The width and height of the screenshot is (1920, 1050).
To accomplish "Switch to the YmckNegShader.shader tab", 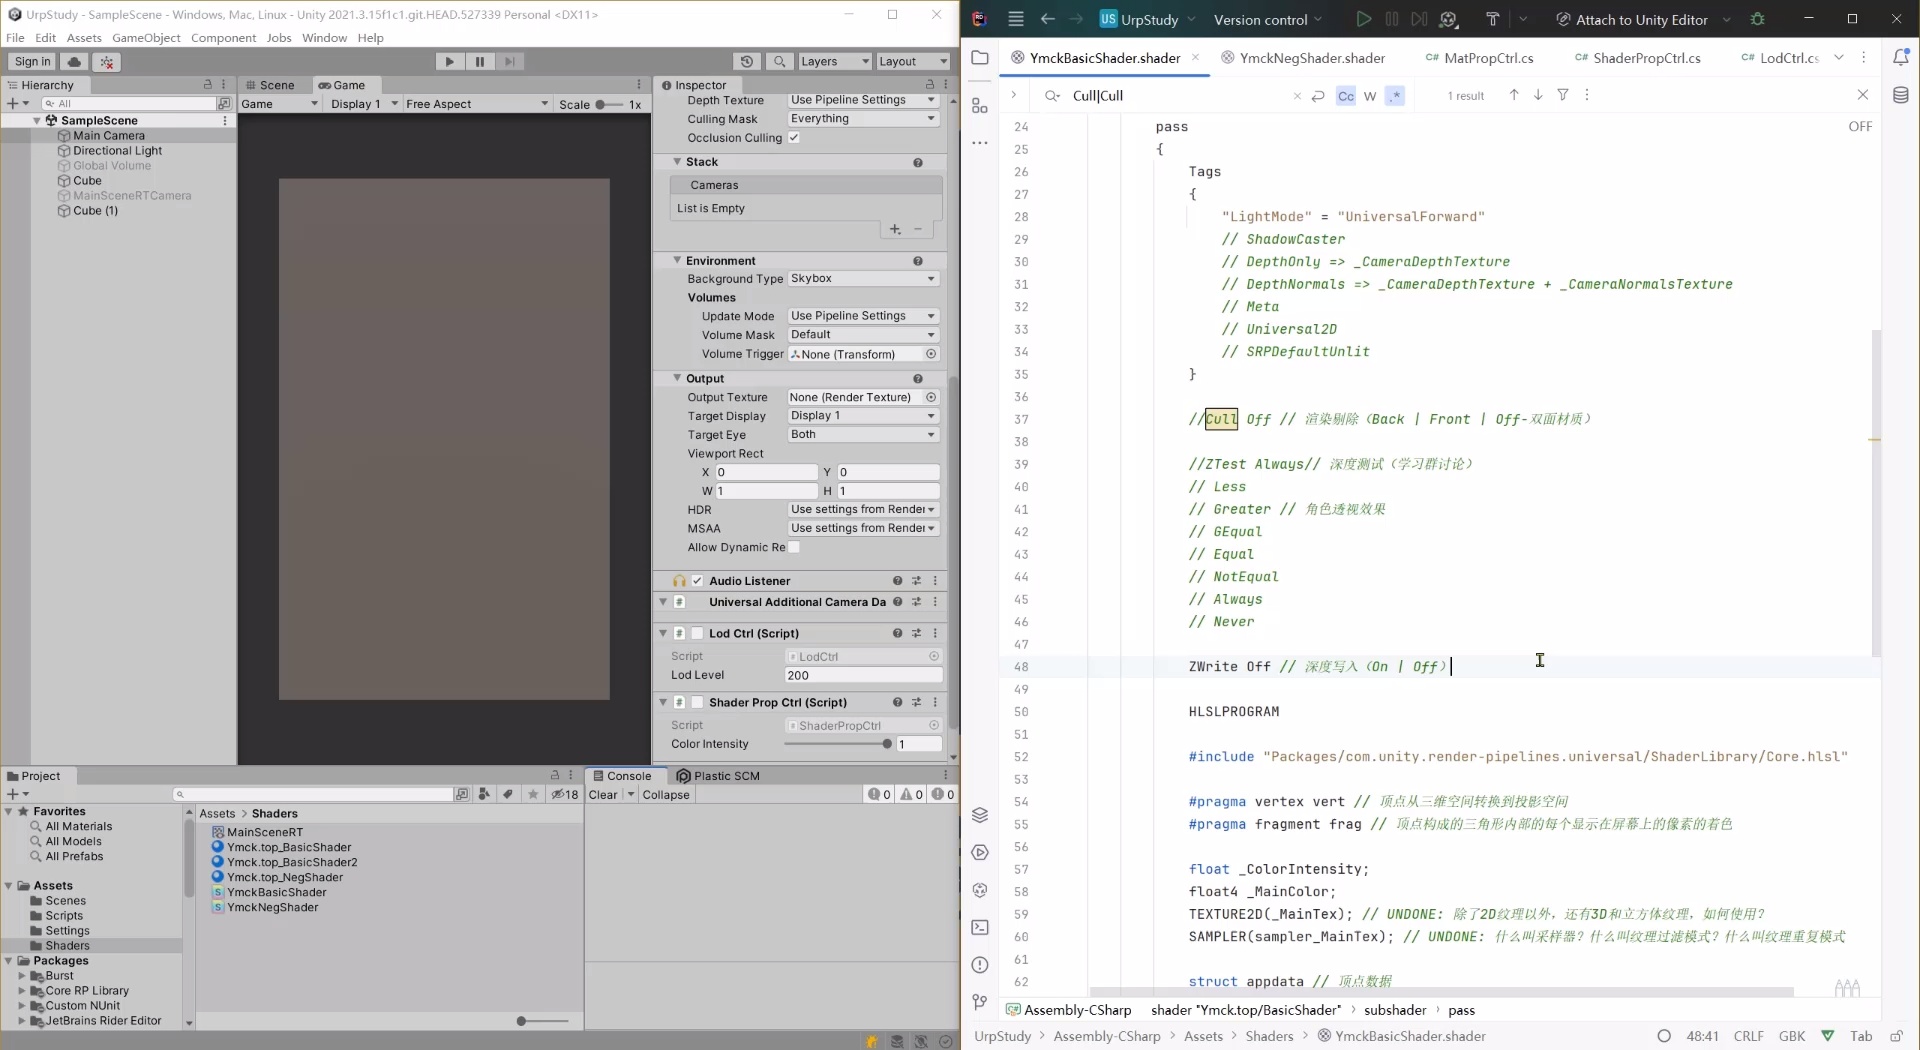I will (1311, 58).
